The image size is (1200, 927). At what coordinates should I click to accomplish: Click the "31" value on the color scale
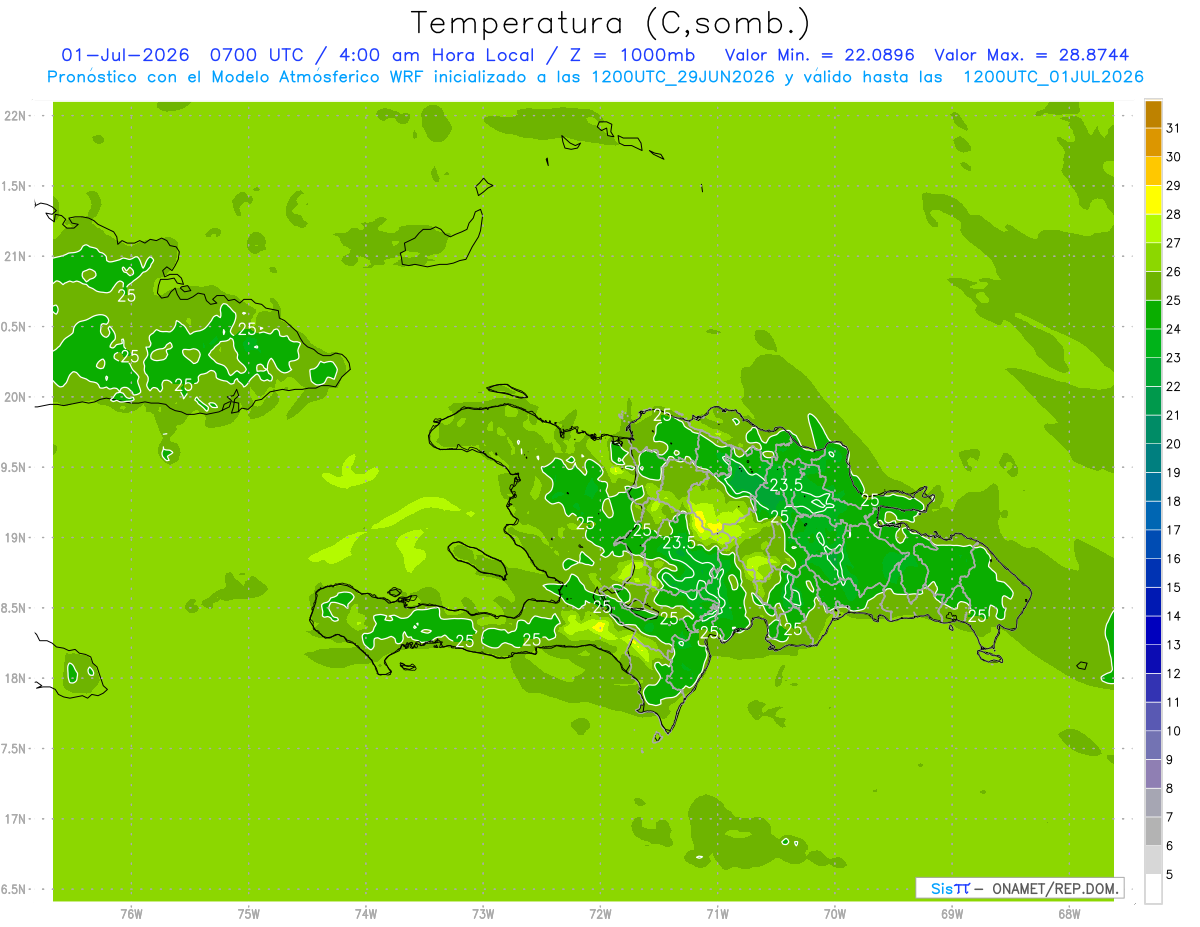(1173, 128)
